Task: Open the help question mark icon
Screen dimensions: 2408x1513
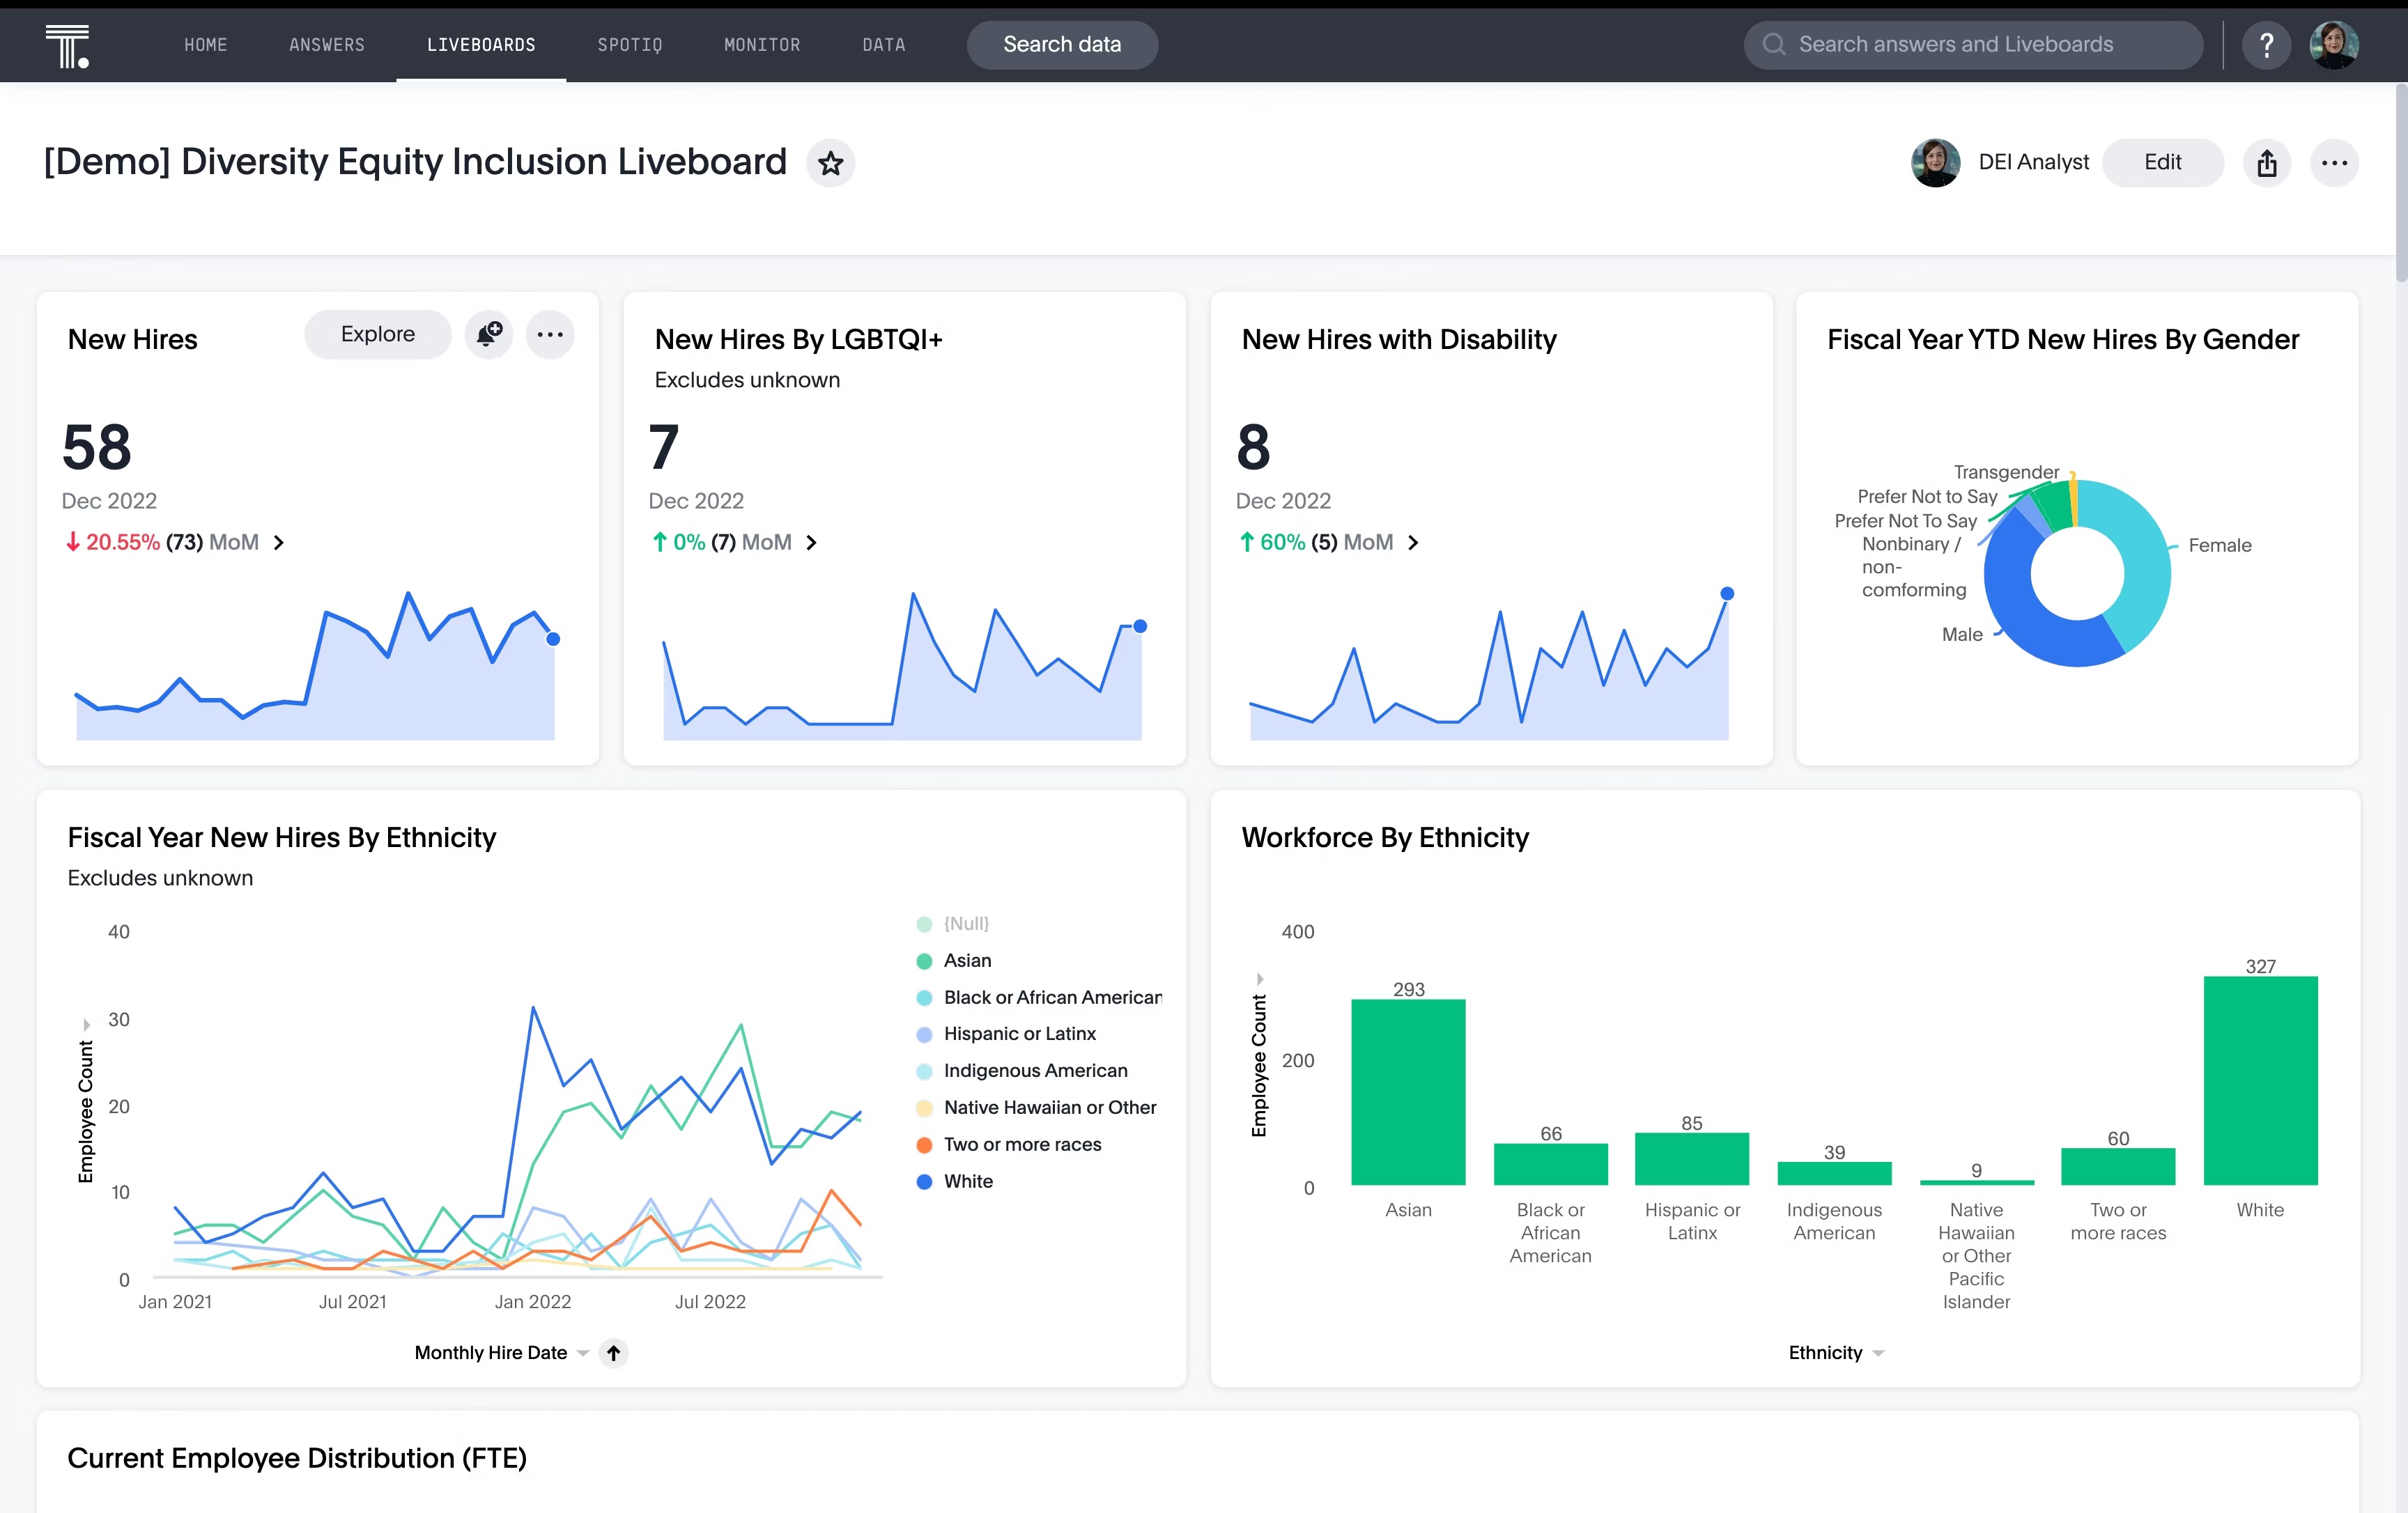Action: pyautogui.click(x=2266, y=45)
